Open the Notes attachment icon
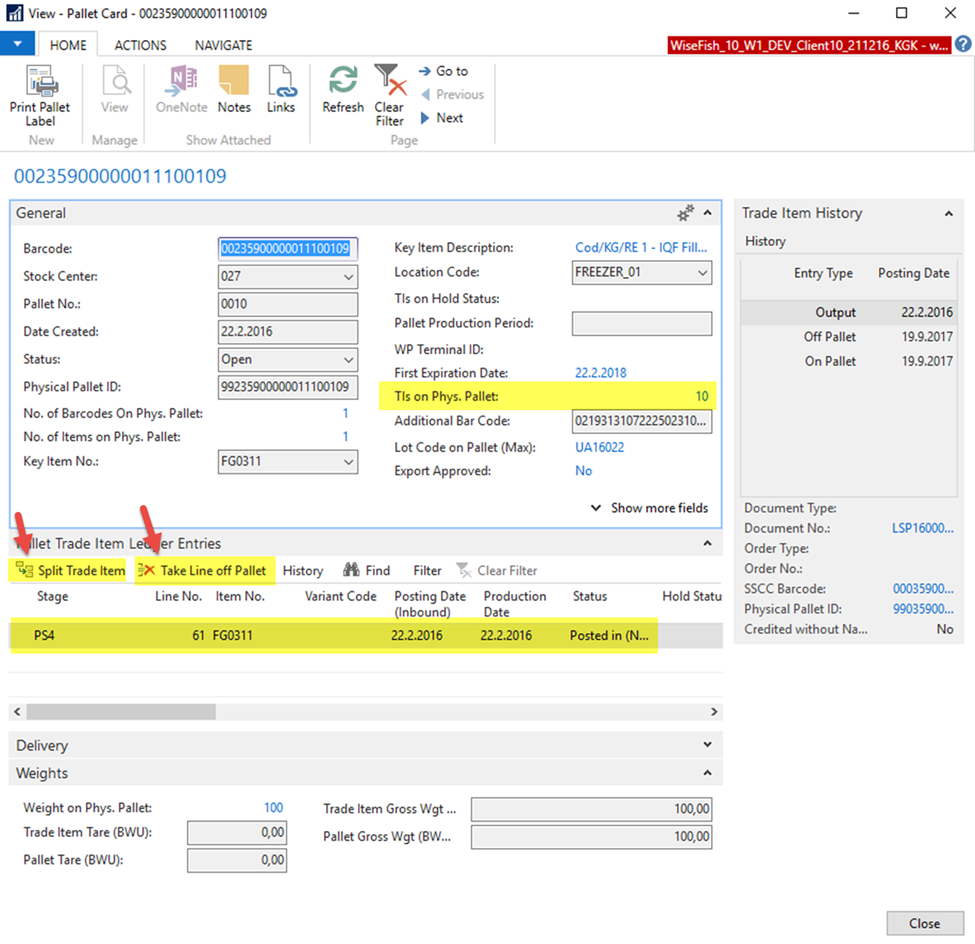The width and height of the screenshot is (975, 944). (x=233, y=82)
